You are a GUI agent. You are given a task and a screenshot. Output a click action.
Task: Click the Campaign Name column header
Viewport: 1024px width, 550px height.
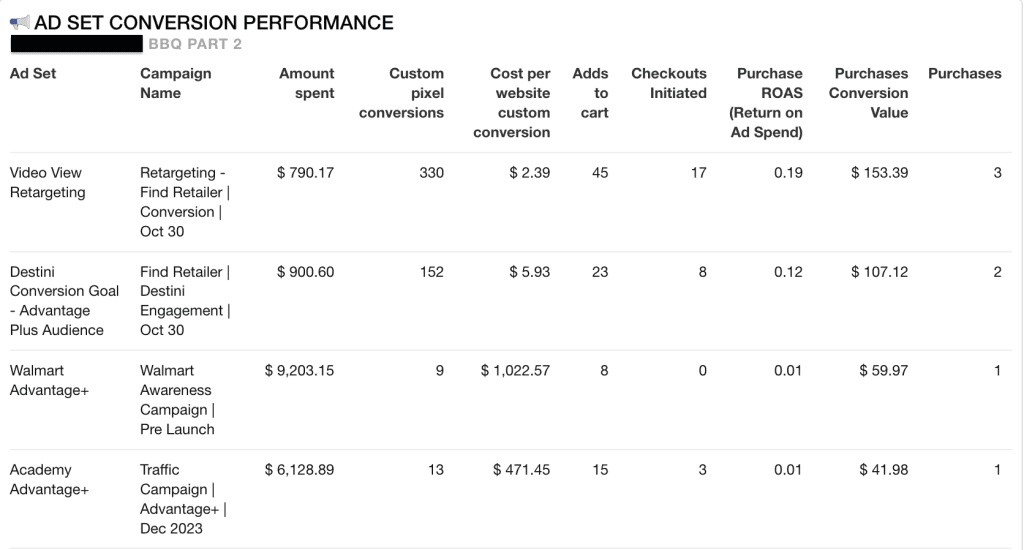click(x=176, y=83)
